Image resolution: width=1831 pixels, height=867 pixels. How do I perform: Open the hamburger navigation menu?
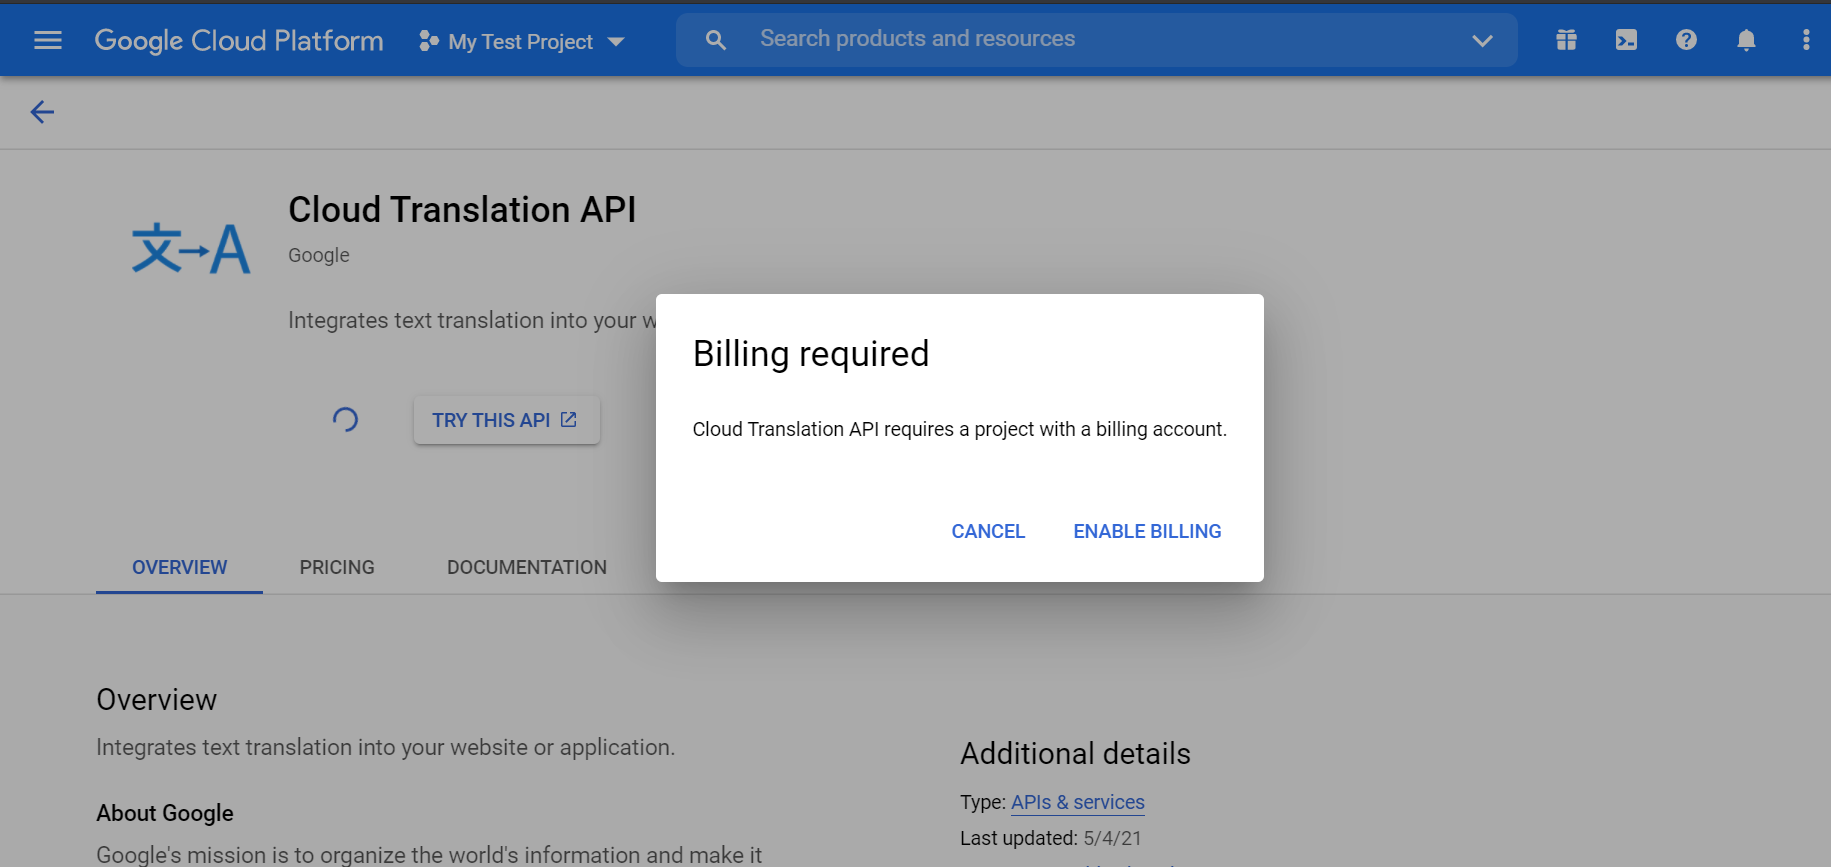pyautogui.click(x=48, y=40)
